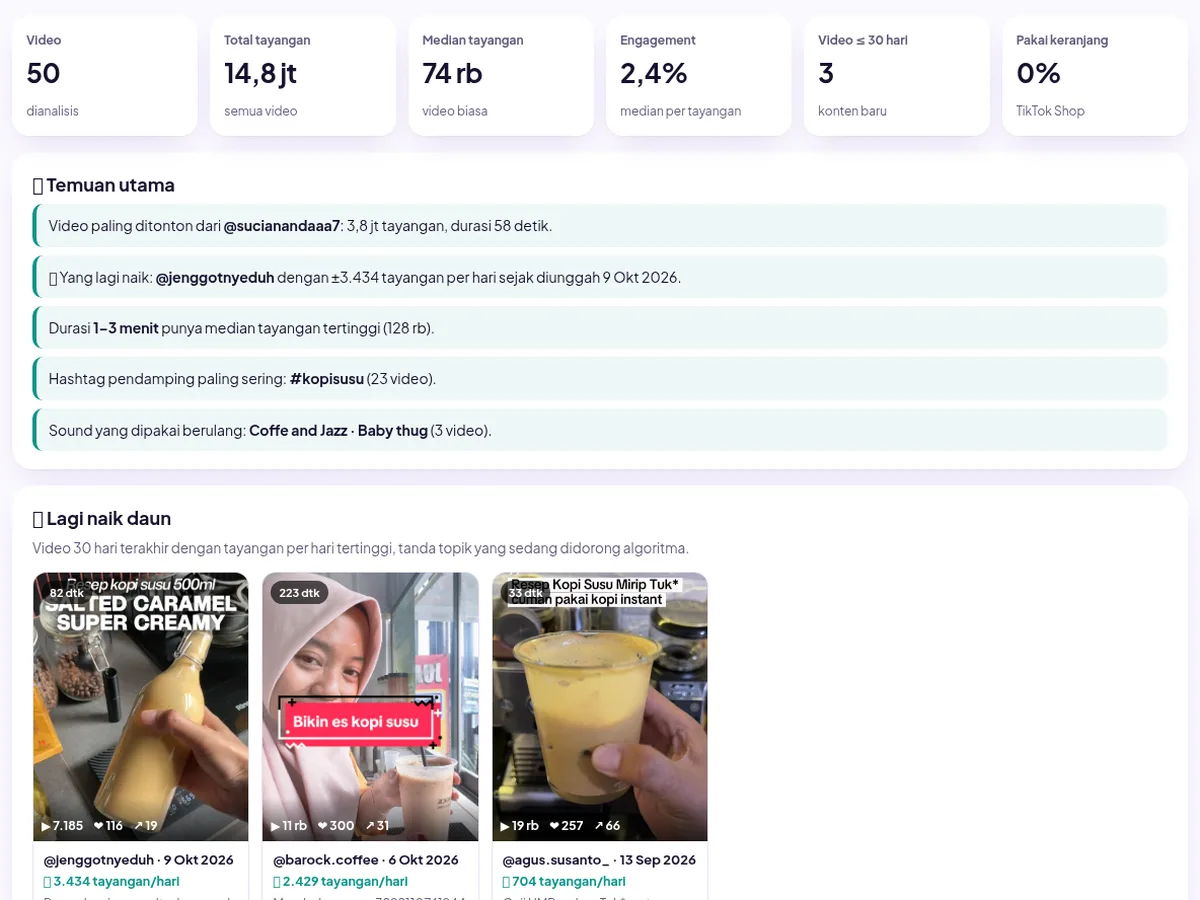Click the icon beside the Lagi naik daun heading
The width and height of the screenshot is (1200, 900).
38,519
